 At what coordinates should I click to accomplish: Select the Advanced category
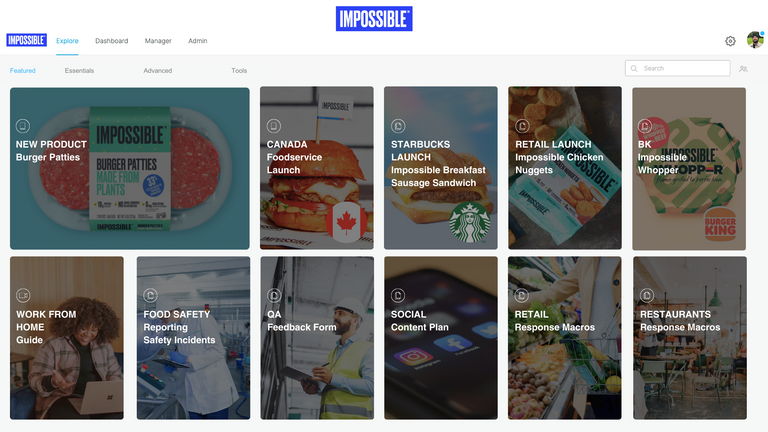click(158, 71)
